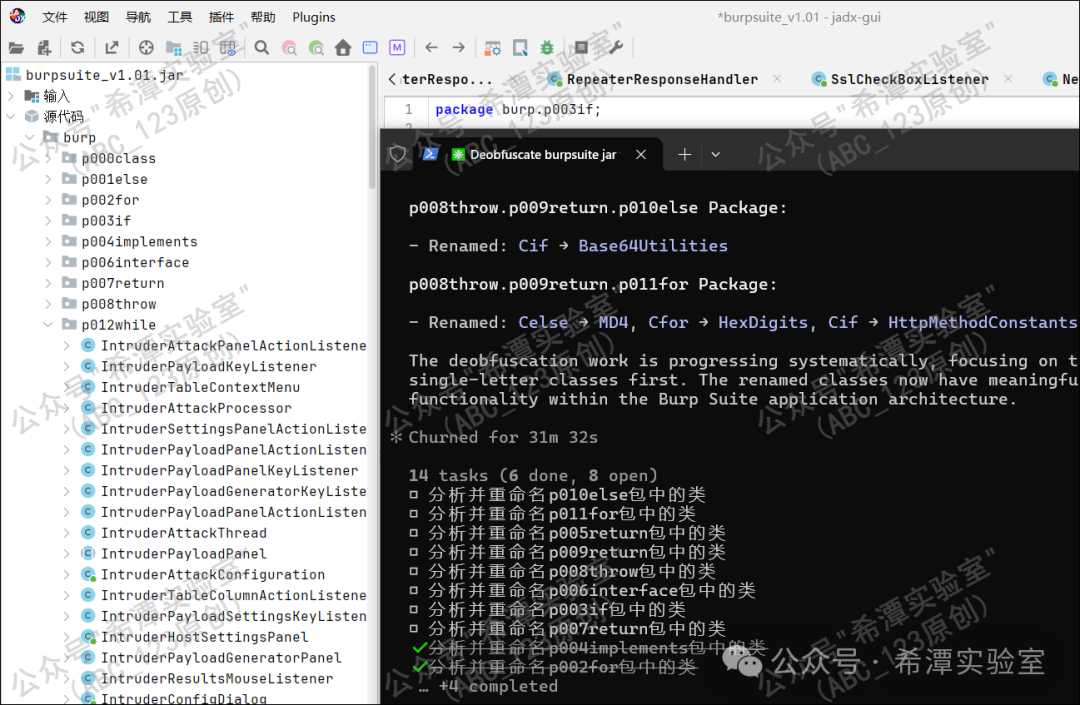Click the add files icon
The image size is (1080, 705).
tap(44, 48)
